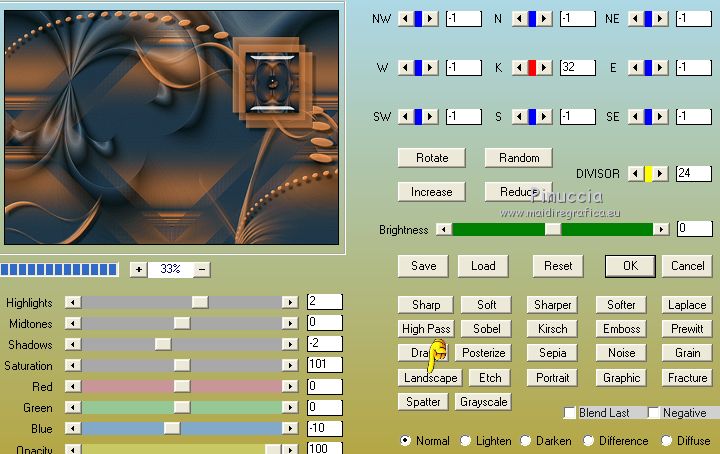720x454 pixels.
Task: Select the Normal blend mode radio
Action: coord(405,441)
